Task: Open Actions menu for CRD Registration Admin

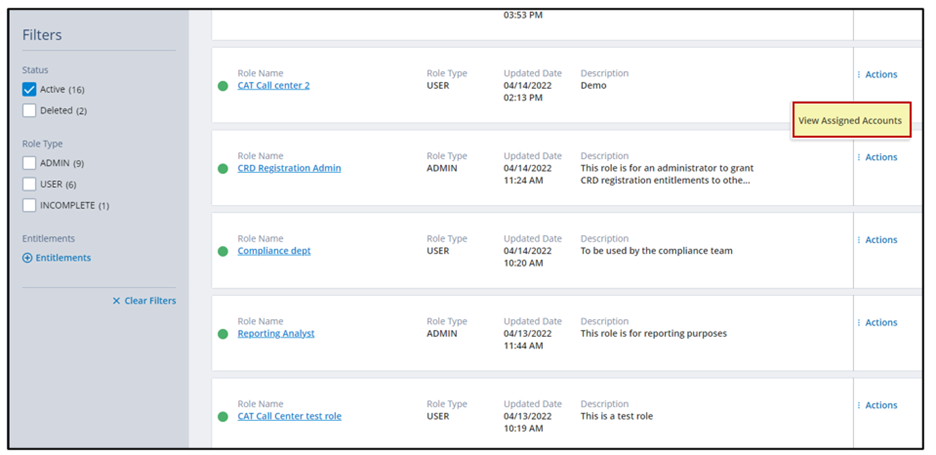Action: pos(877,157)
